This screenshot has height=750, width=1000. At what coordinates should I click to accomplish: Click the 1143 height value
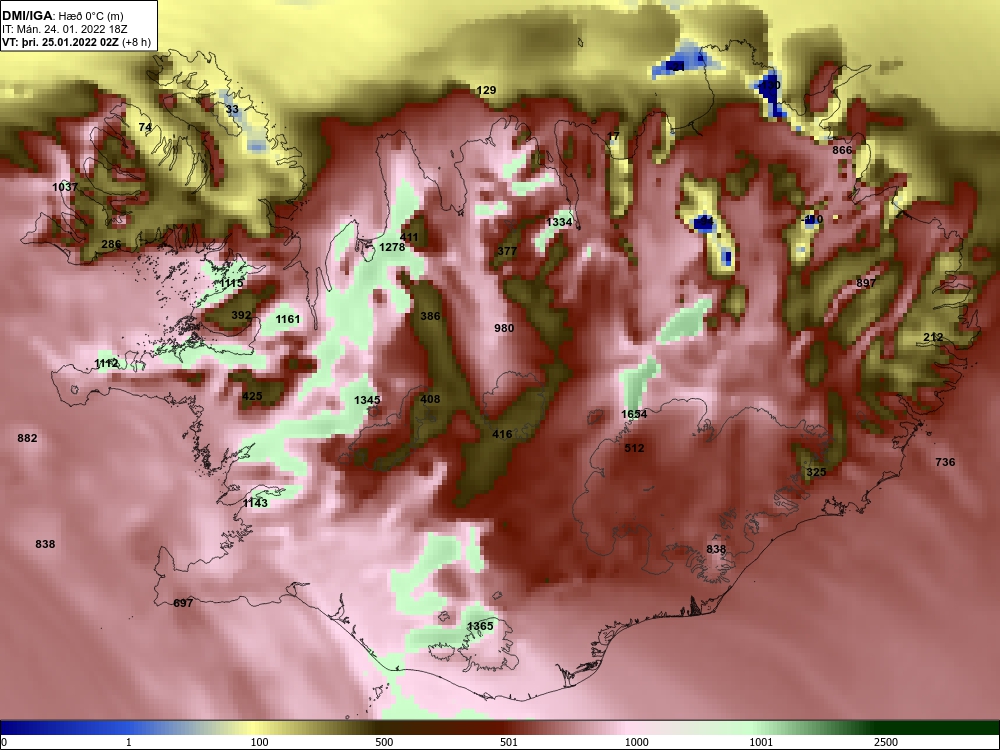(256, 503)
